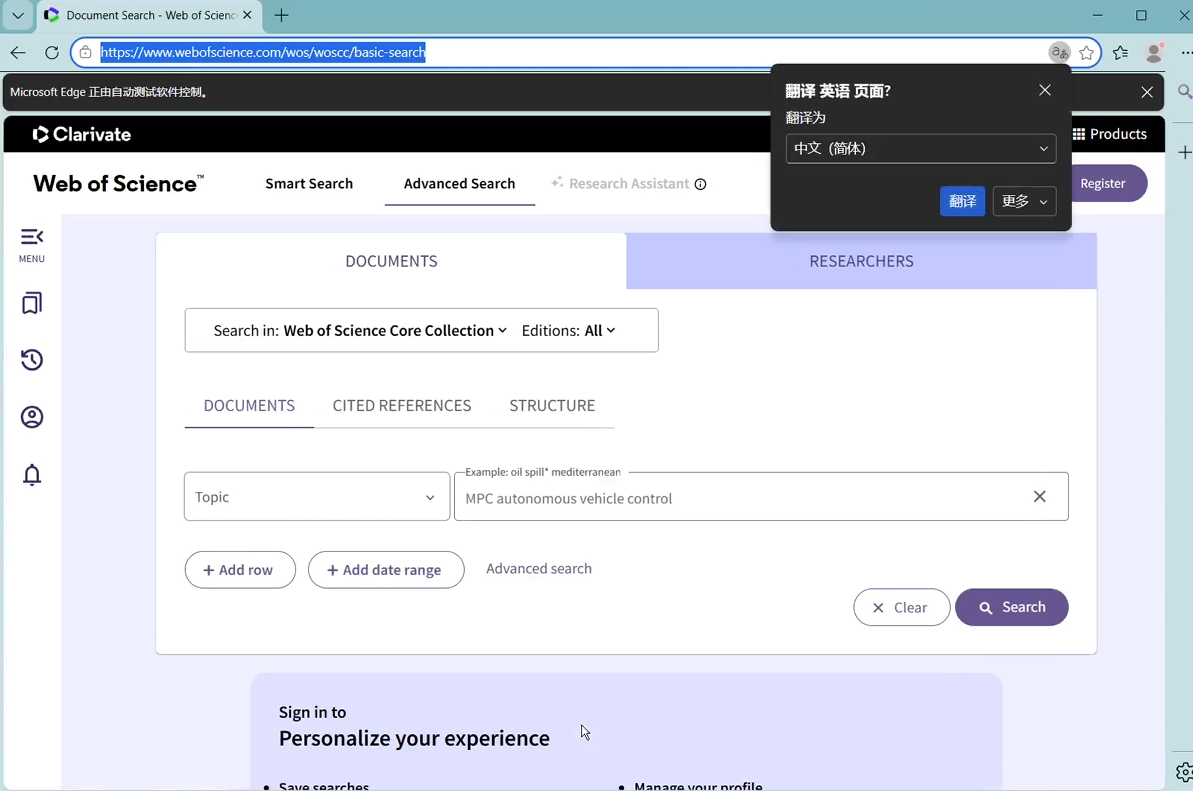This screenshot has width=1193, height=791.
Task: Switch to Smart Search
Action: [309, 184]
